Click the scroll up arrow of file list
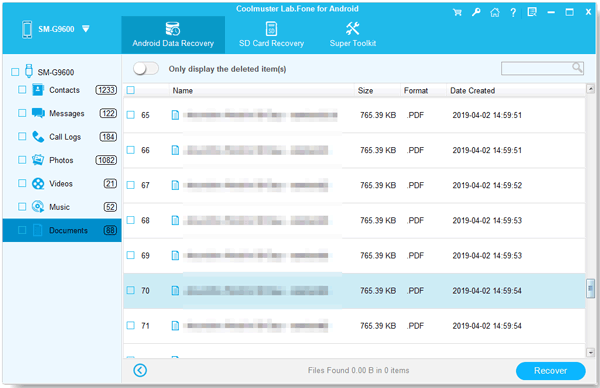Viewport: 600px width, 388px height. (x=590, y=89)
